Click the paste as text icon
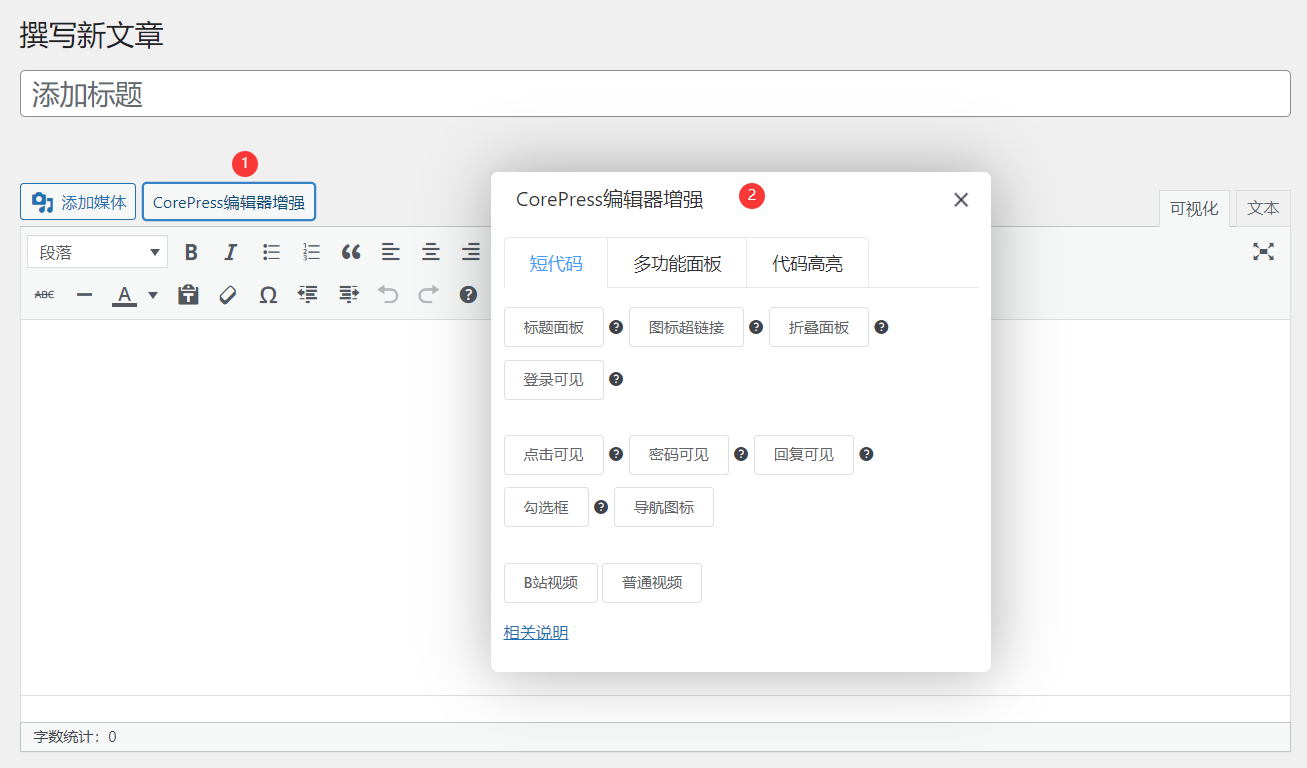The height and width of the screenshot is (768, 1307). (x=188, y=295)
